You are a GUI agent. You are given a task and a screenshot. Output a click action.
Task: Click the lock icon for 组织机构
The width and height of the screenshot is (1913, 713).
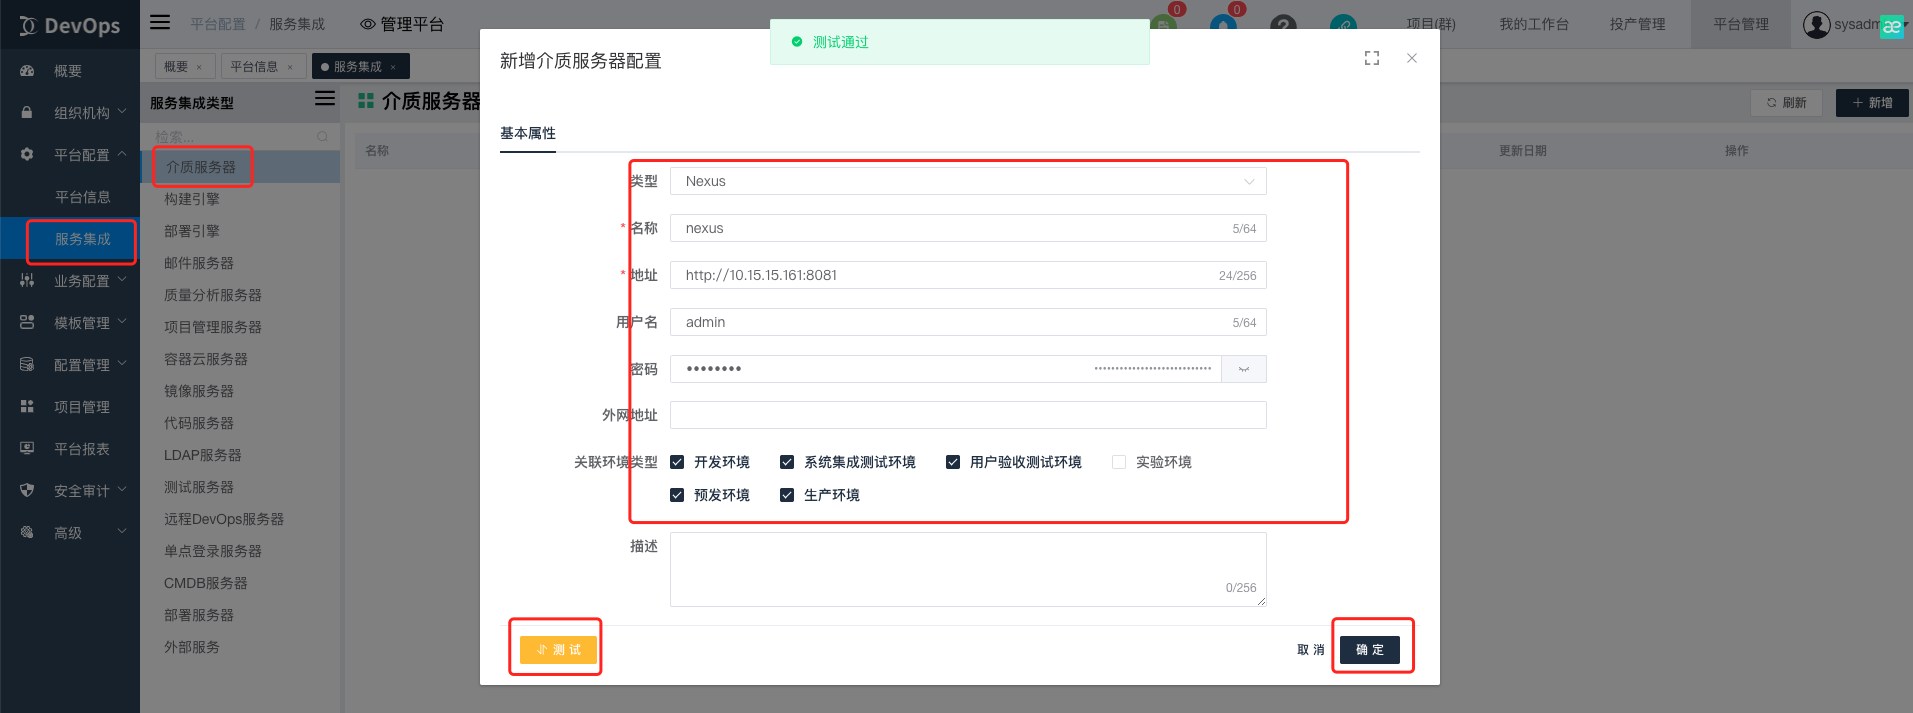(x=27, y=113)
